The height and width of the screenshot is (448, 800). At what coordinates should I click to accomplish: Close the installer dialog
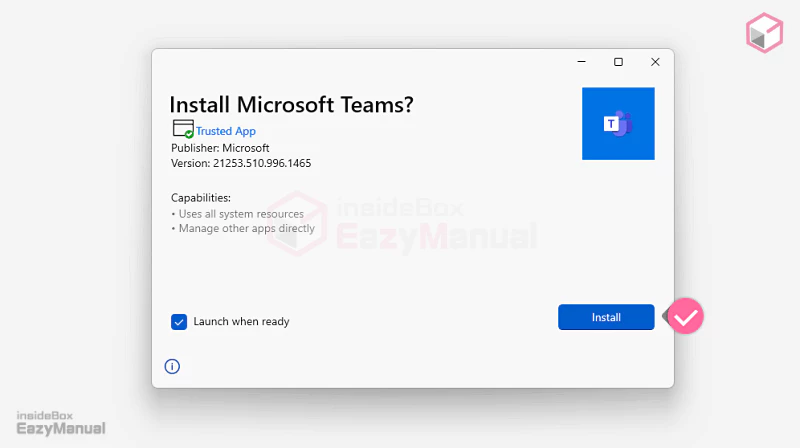tap(655, 62)
